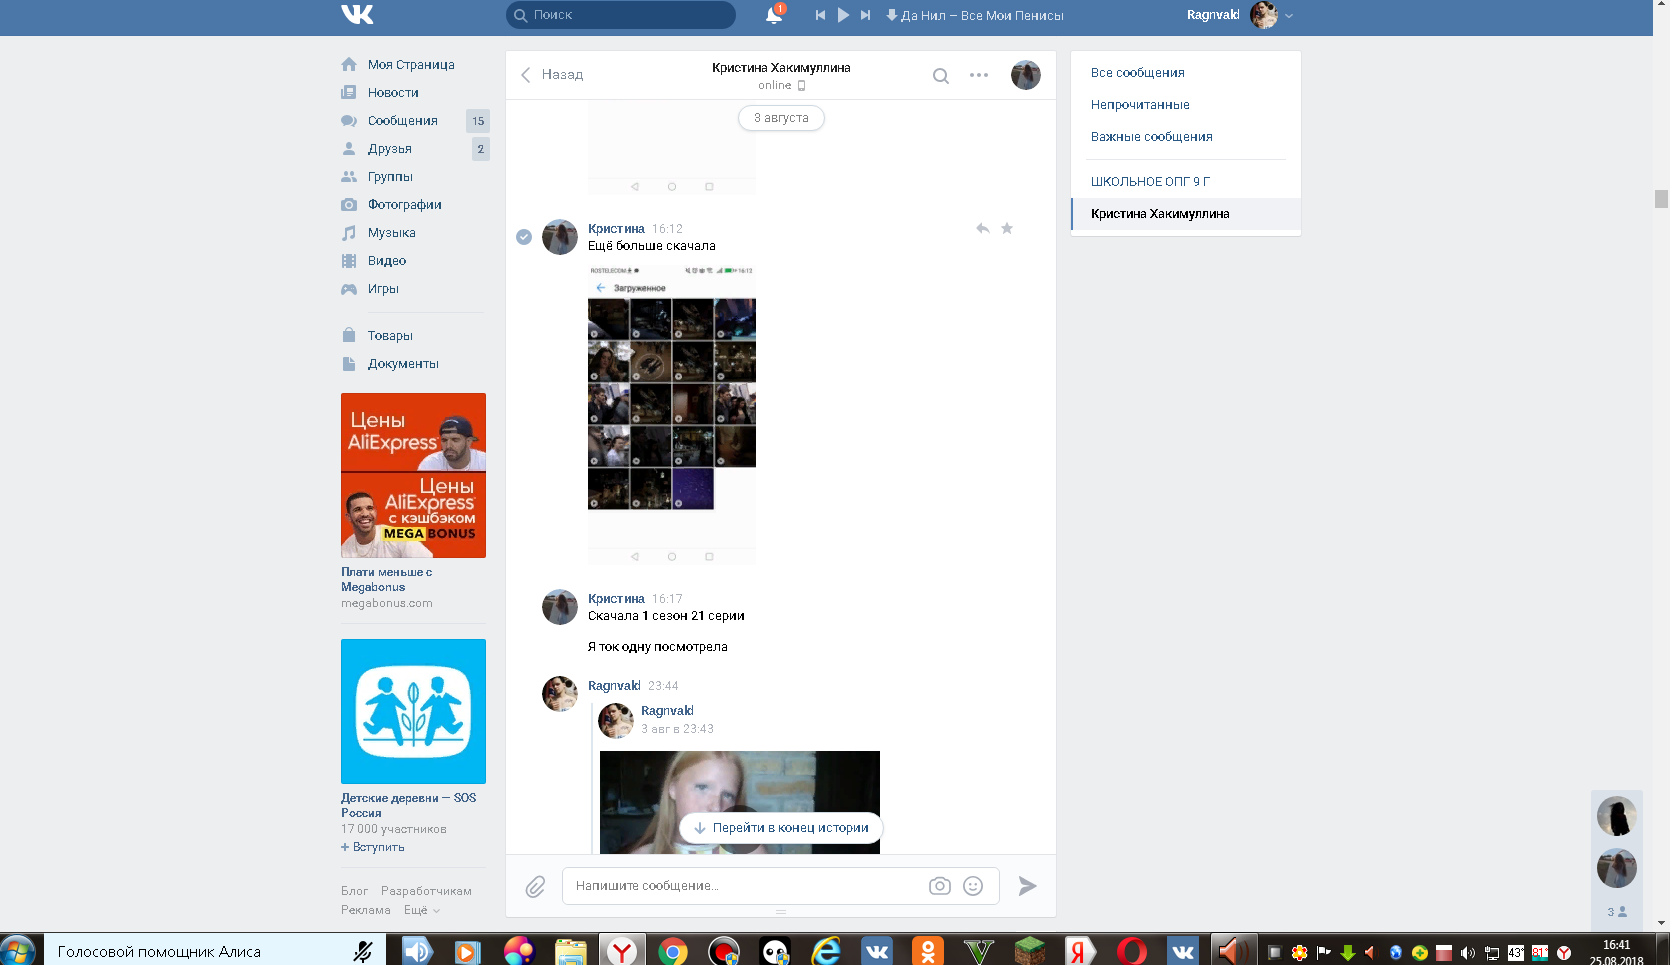
Task: Click the page vertical scrollbar thumb
Action: [x=1661, y=199]
